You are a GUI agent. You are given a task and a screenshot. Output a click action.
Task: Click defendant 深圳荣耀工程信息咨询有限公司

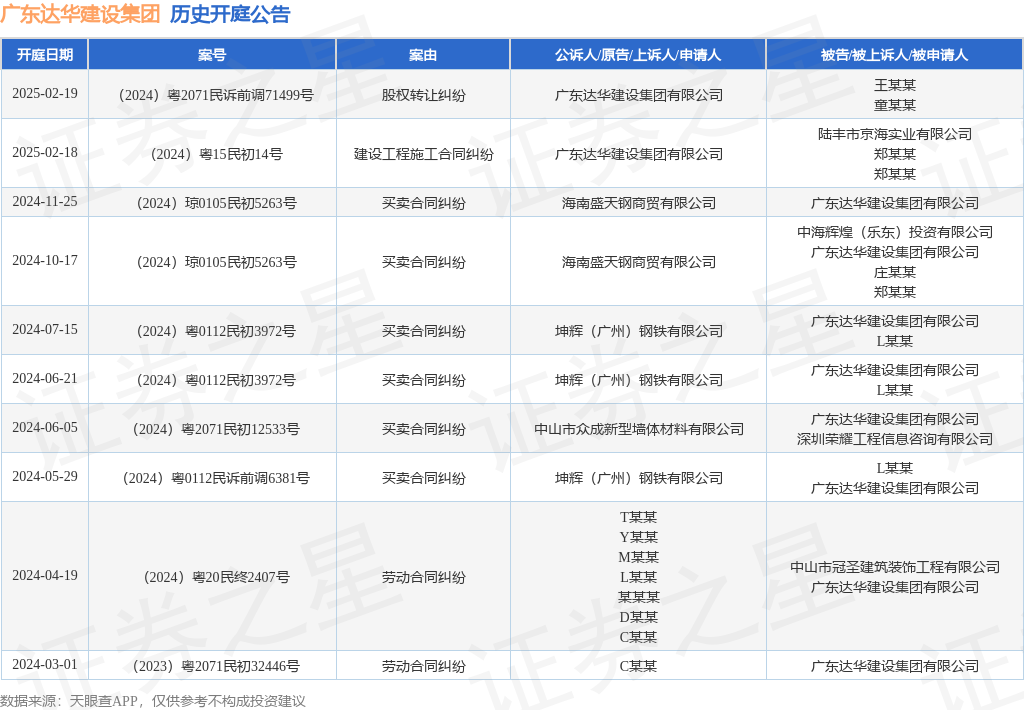coord(895,440)
